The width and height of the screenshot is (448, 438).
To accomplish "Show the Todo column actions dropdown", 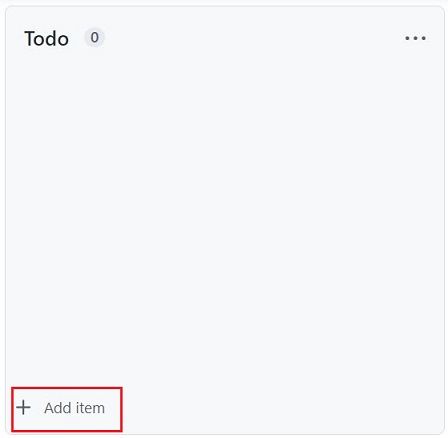I will point(415,38).
